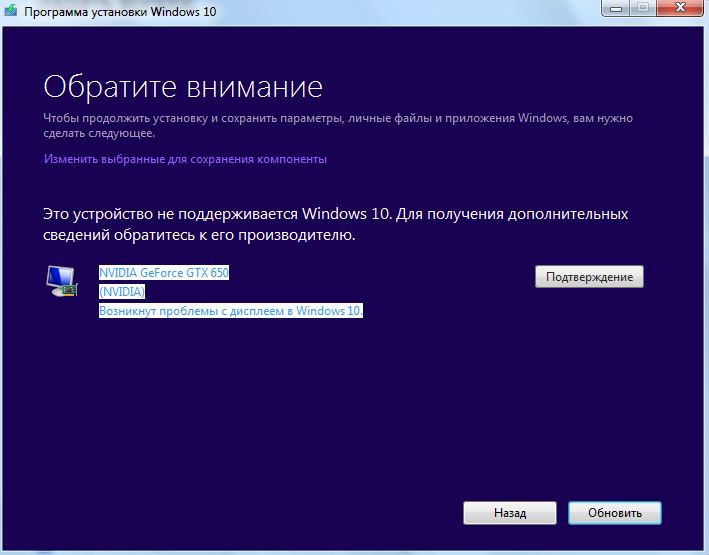709x555 pixels.
Task: Click the Назад button
Action: pyautogui.click(x=510, y=513)
